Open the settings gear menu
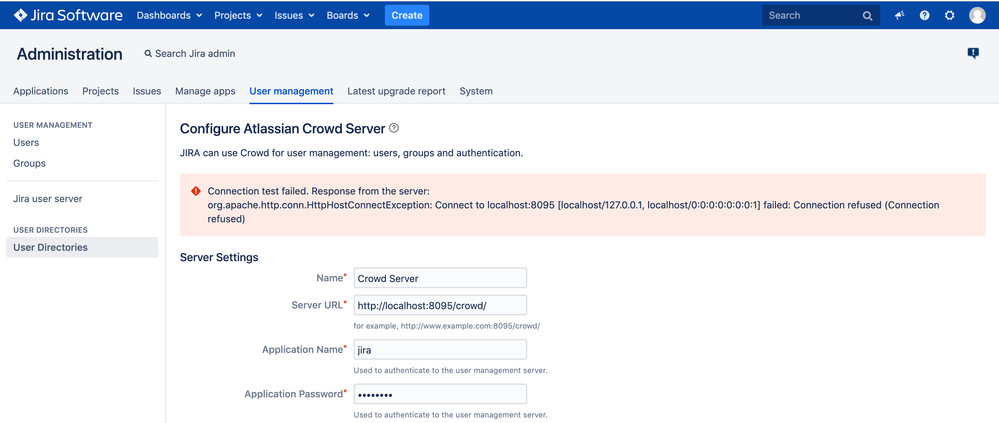This screenshot has height=423, width=999. [x=949, y=15]
